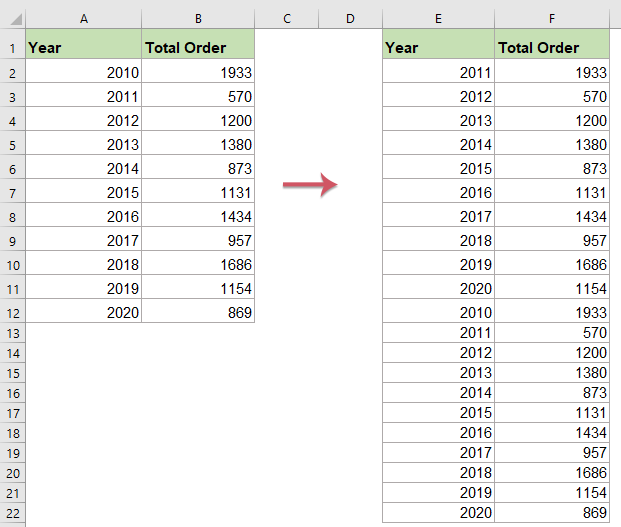Screen dimensions: 621x527
Task: Click cell B7 containing 1131
Action: pos(198,192)
